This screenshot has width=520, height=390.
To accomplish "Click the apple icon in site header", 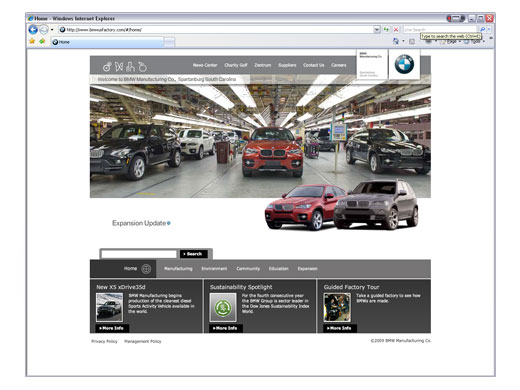I will point(142,67).
